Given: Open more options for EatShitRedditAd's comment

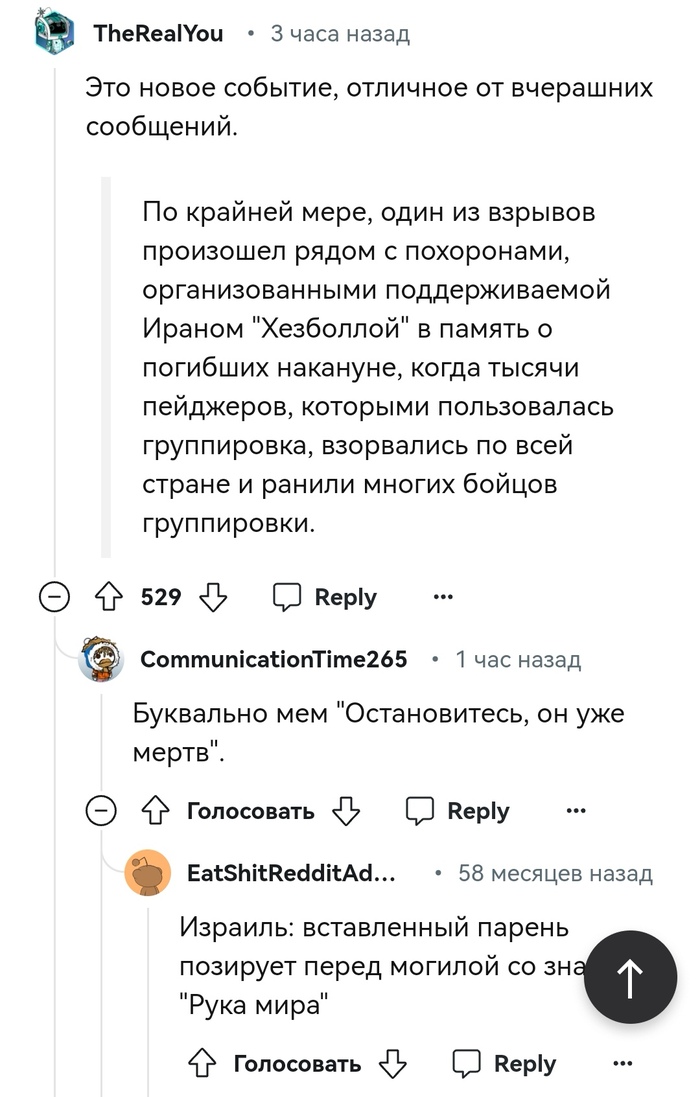Looking at the screenshot, I should coord(622,1064).
